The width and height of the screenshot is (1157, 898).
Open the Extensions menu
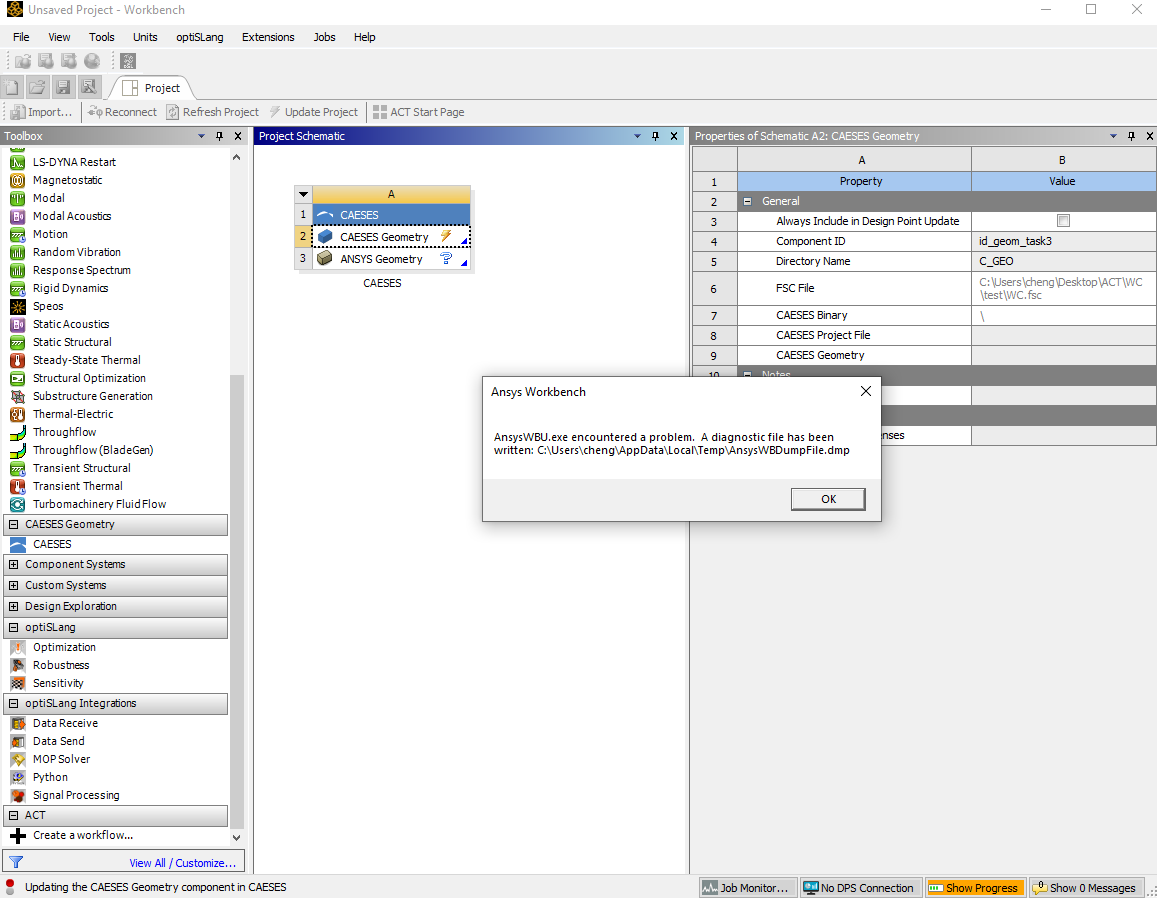(x=268, y=37)
